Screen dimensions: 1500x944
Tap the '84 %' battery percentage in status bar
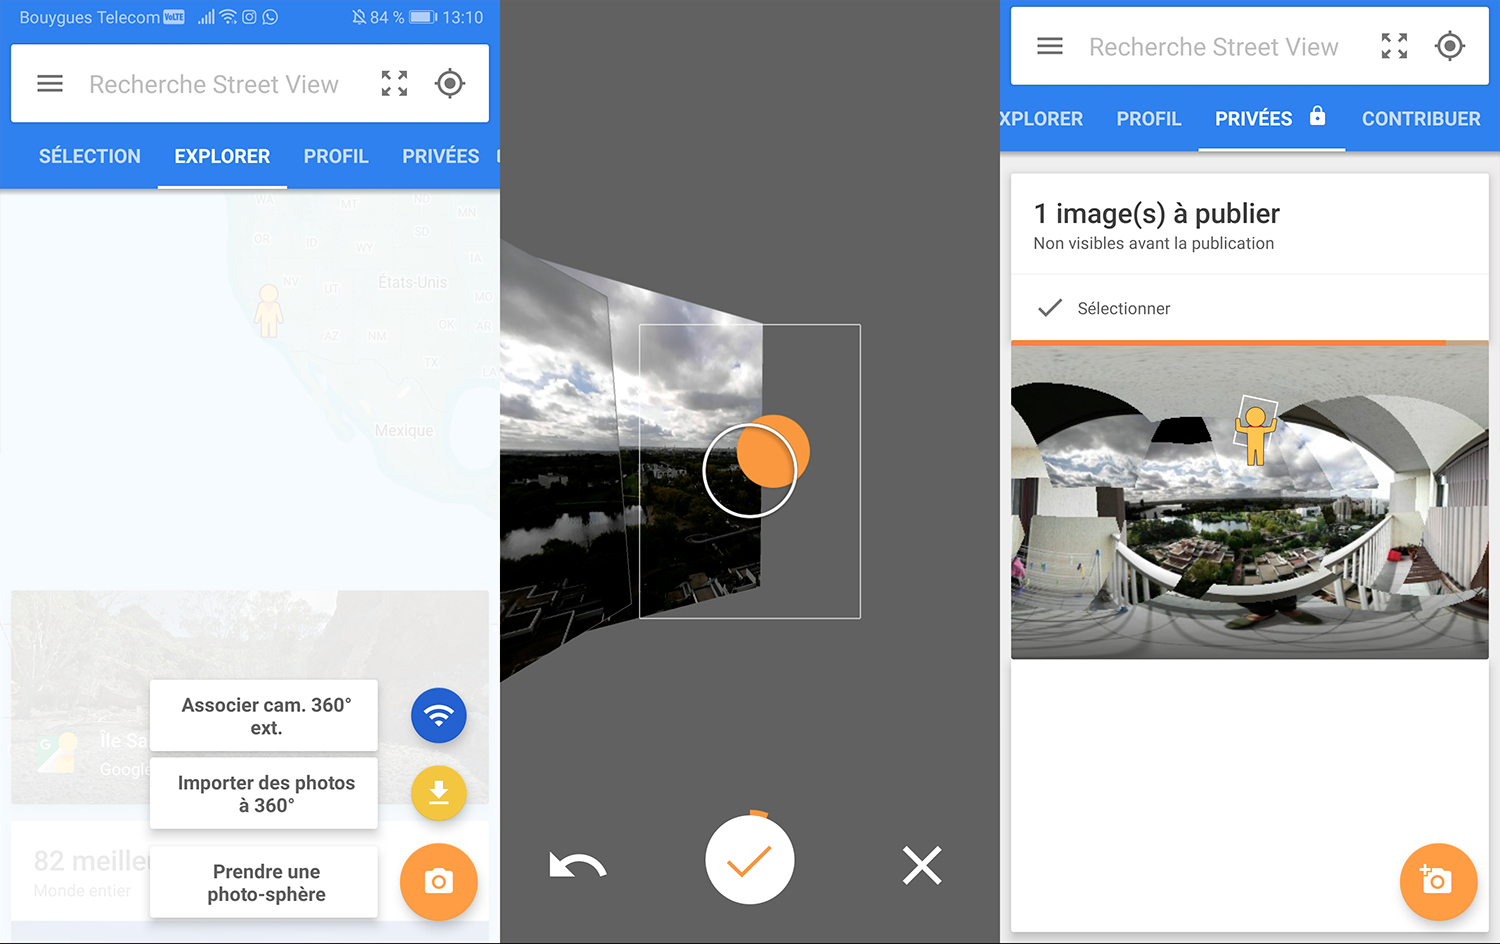click(x=387, y=17)
